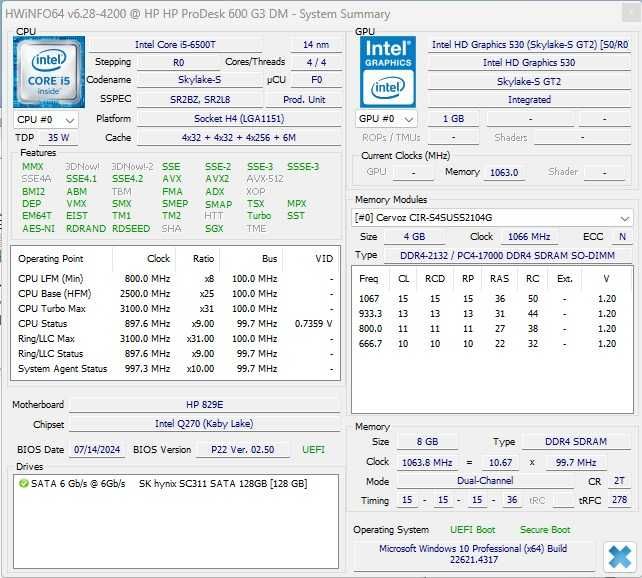Click the Intel Core i5-6500T name field
Screen dimensions: 642x578
pyautogui.click(x=175, y=44)
